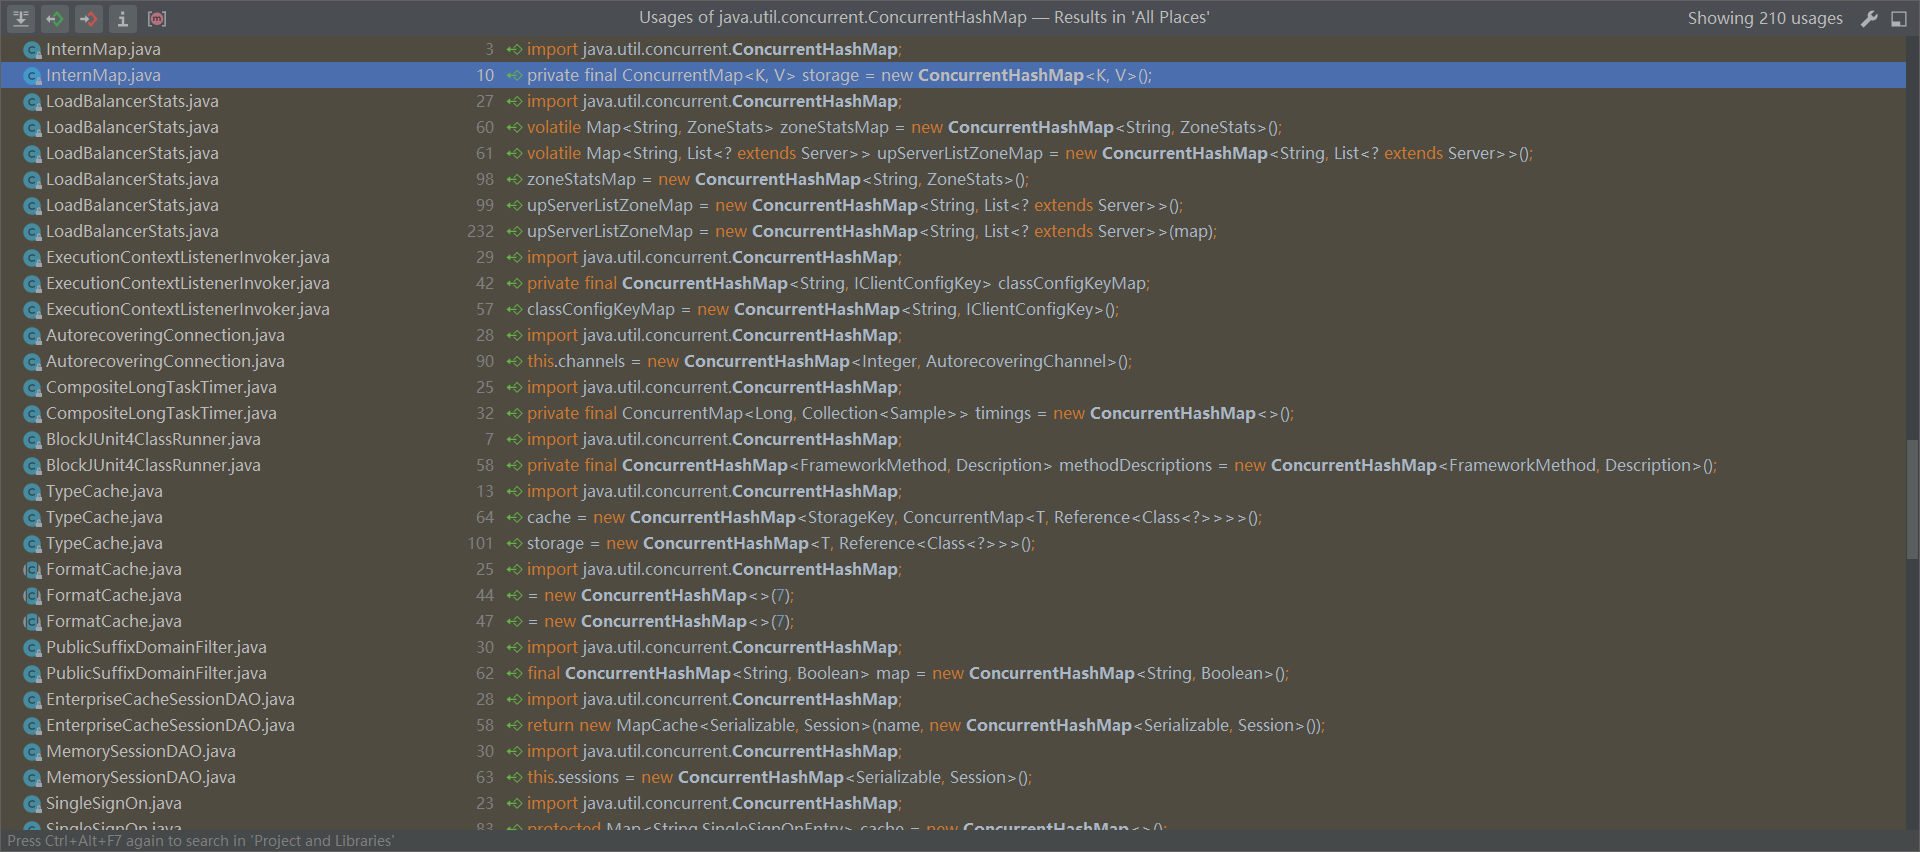This screenshot has height=852, width=1920.
Task: Open results in Find tool window icon
Action: pyautogui.click(x=1899, y=18)
